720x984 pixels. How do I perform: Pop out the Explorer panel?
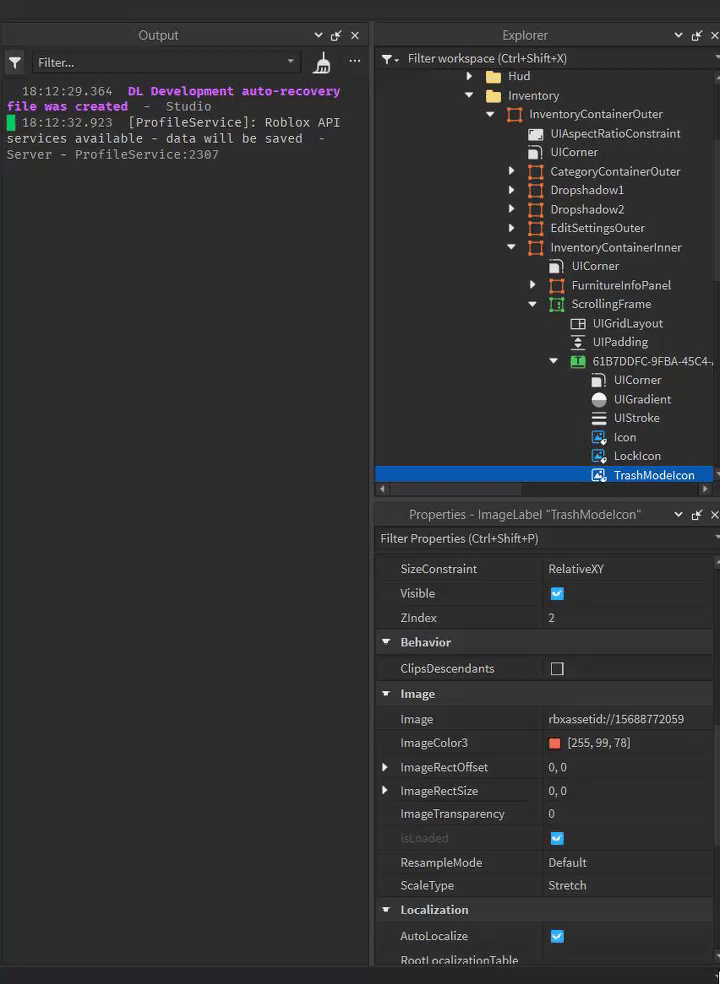click(697, 36)
